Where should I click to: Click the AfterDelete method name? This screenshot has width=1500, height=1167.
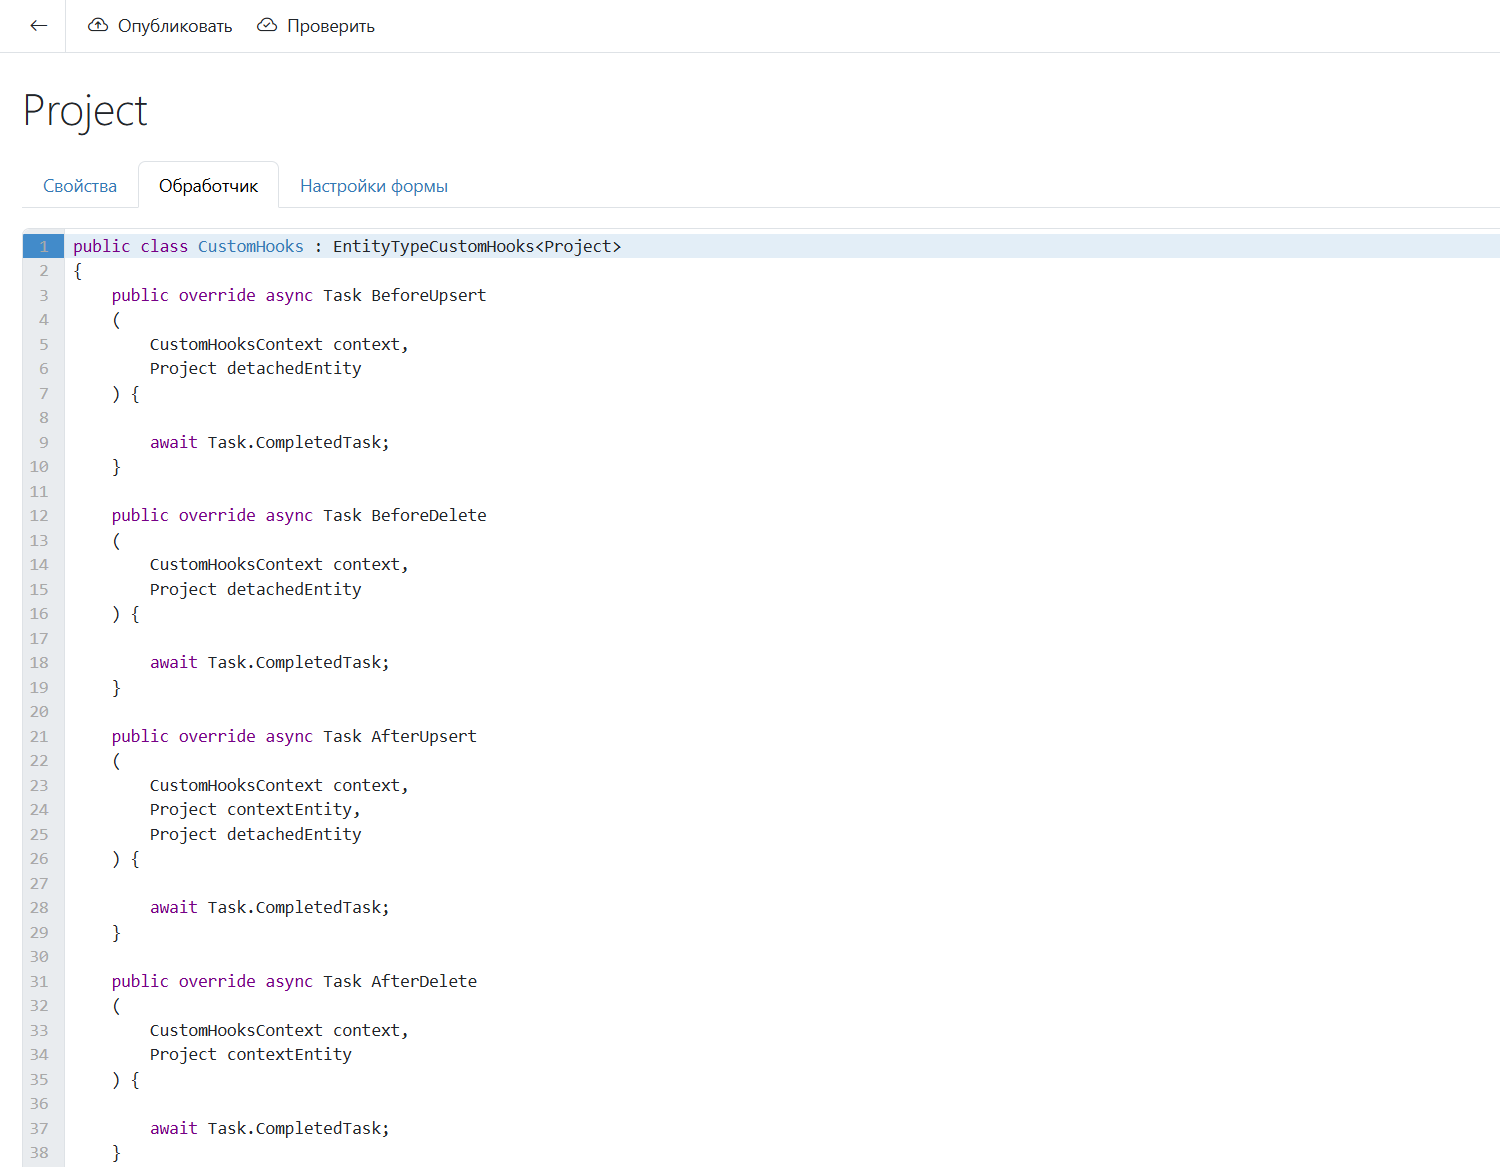pos(423,982)
